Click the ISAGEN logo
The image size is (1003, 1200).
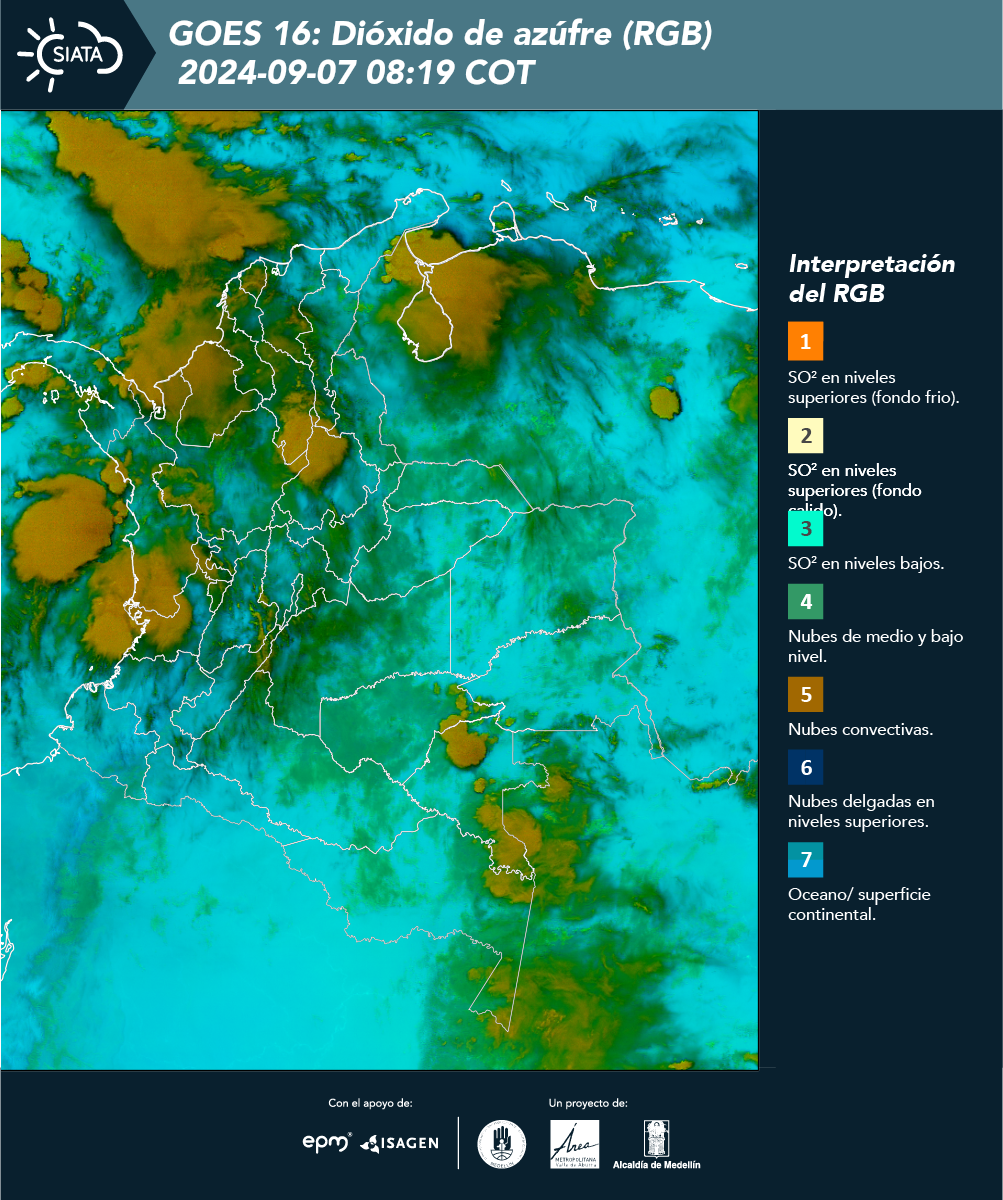coord(399,1143)
